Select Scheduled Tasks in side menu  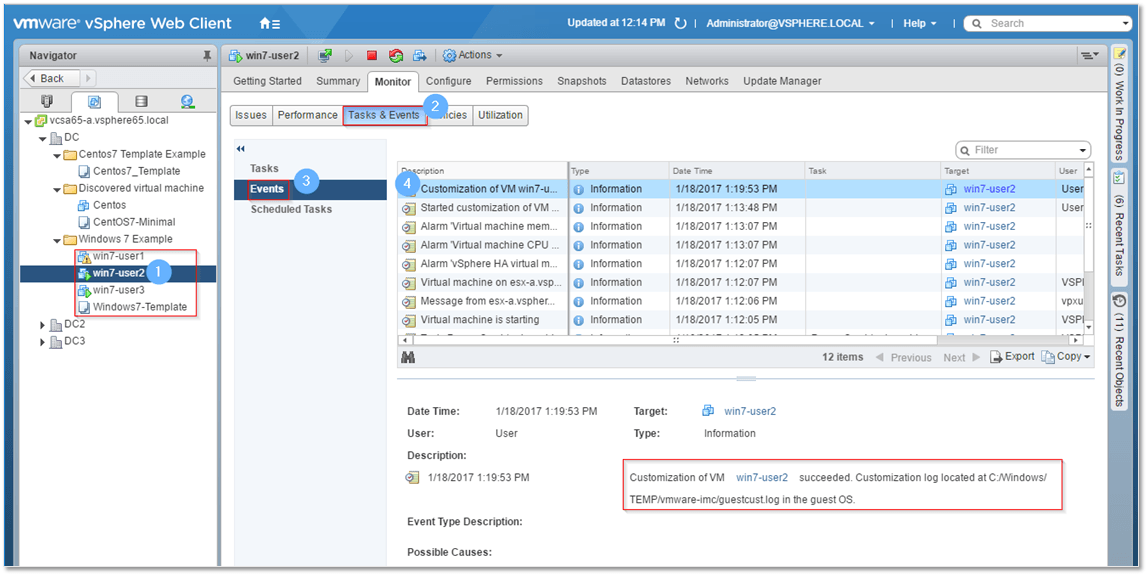[291, 209]
